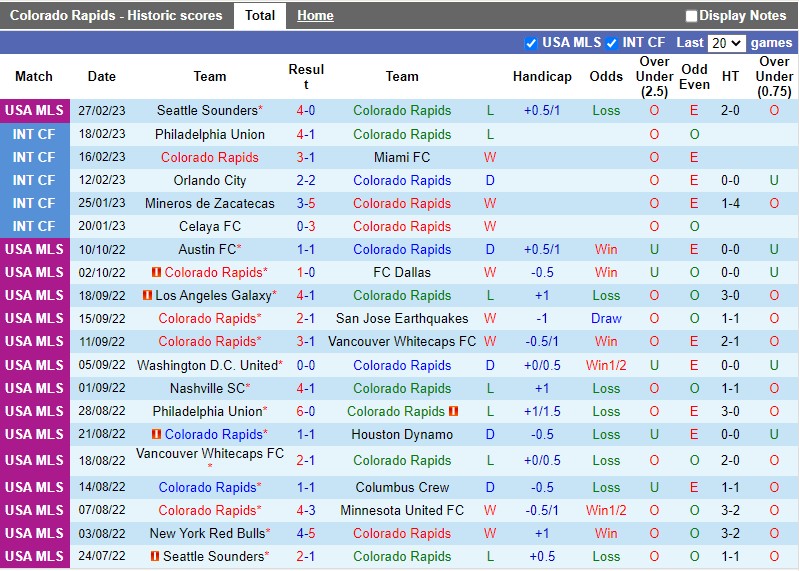Image resolution: width=799 pixels, height=571 pixels.
Task: Click the Date column header
Action: pyautogui.click(x=101, y=76)
